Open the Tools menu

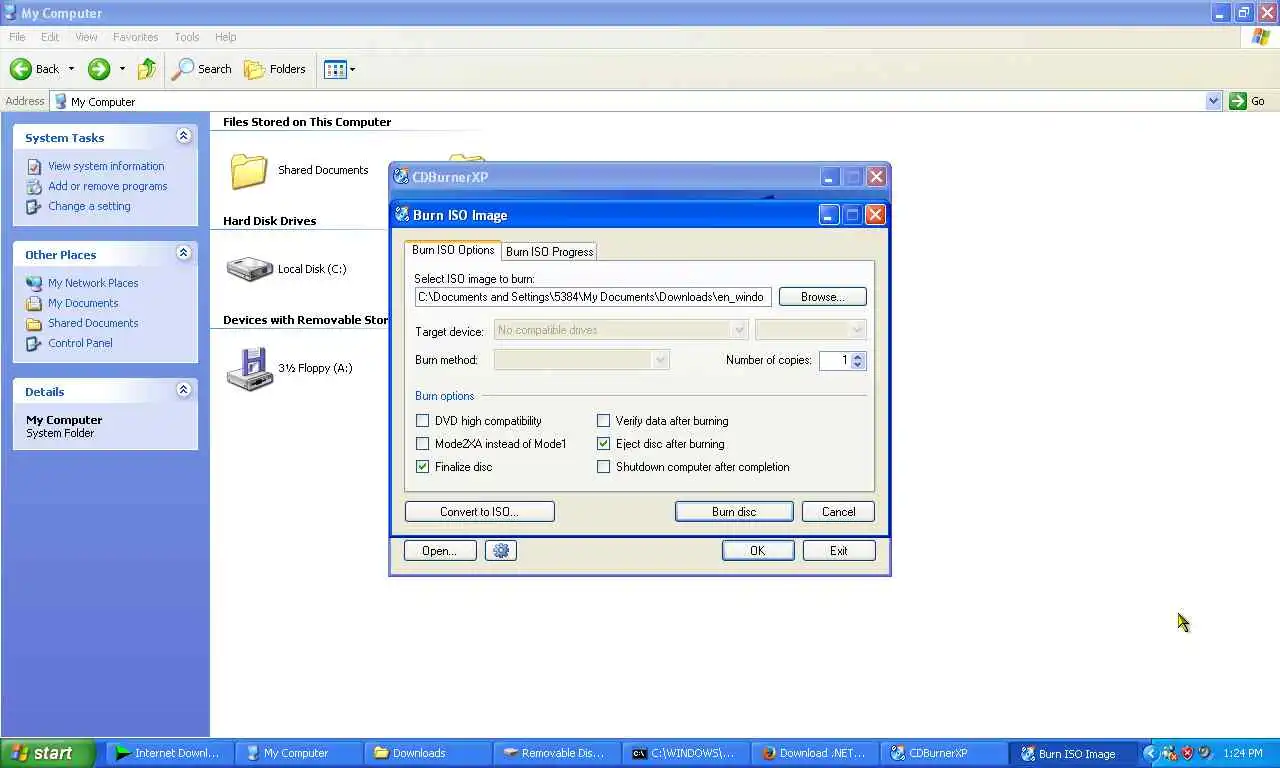[187, 37]
